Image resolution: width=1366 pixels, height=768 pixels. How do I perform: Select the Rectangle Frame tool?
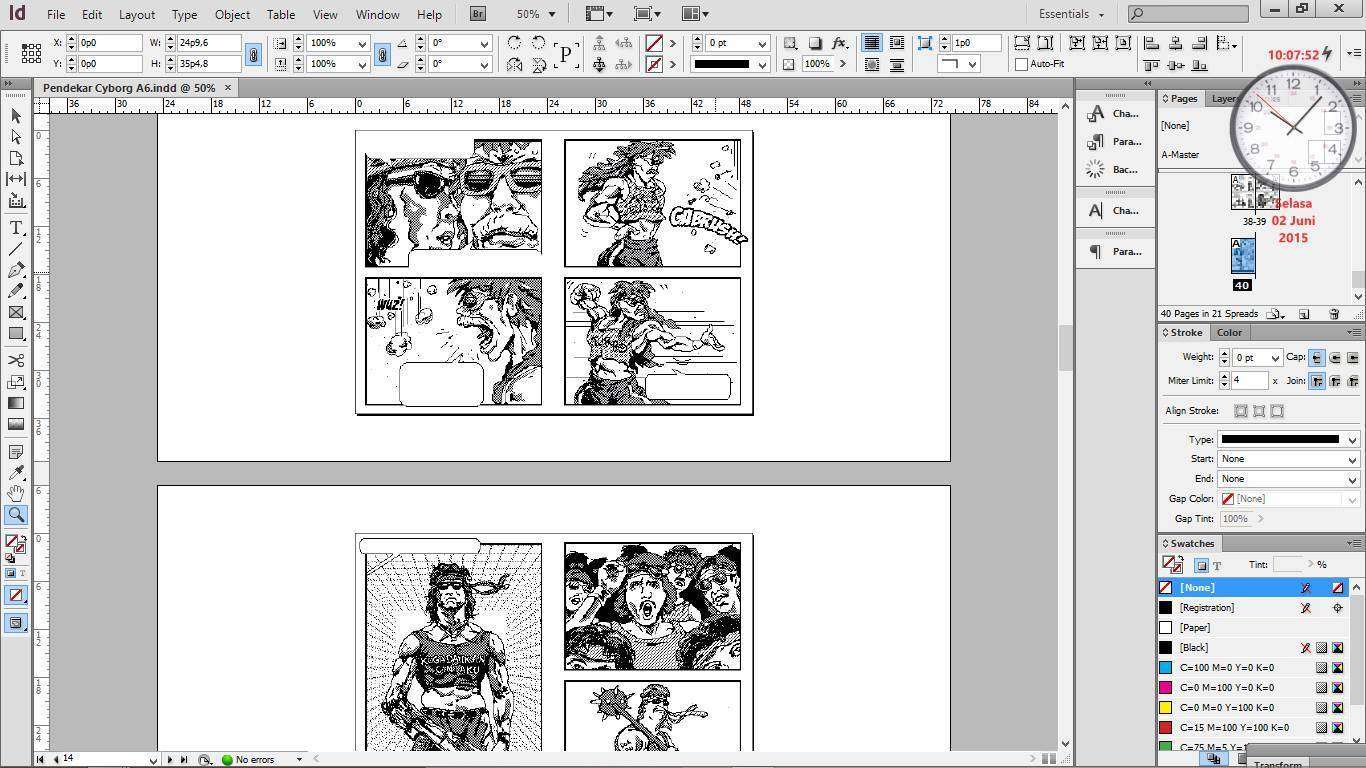pyautogui.click(x=16, y=313)
